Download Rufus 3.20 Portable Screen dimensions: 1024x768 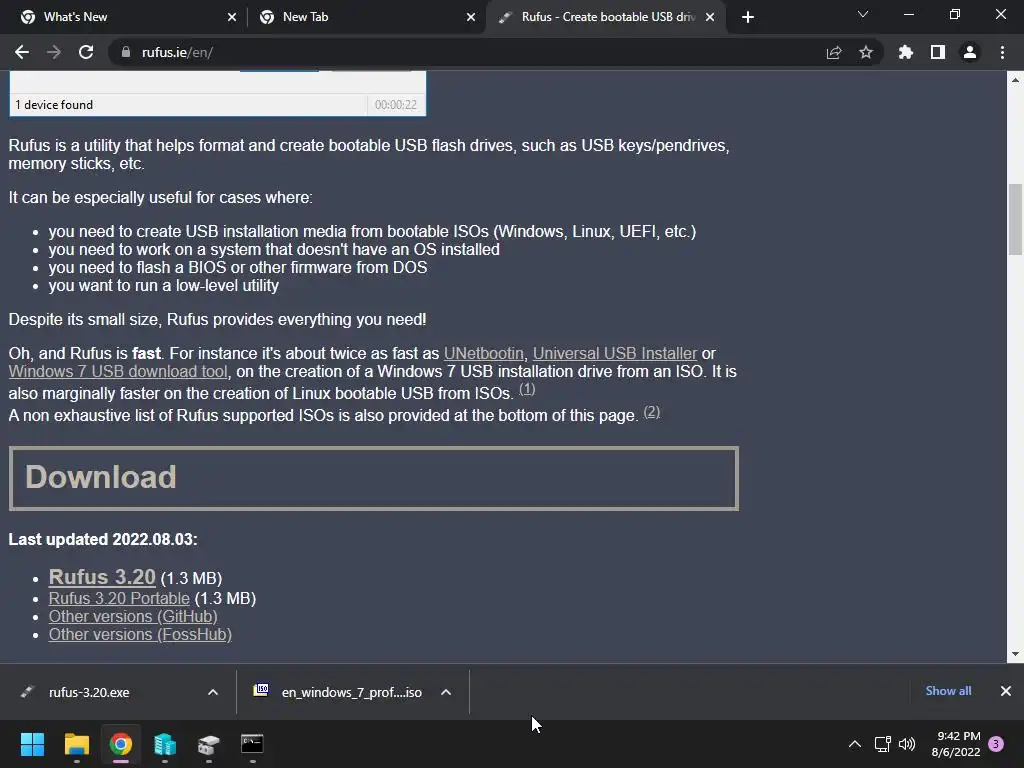119,598
